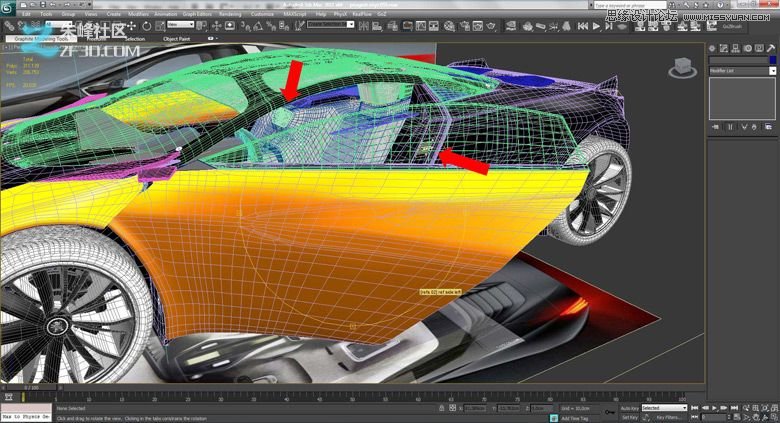The height and width of the screenshot is (423, 780).
Task: Open the MAXScript menu
Action: coord(295,14)
